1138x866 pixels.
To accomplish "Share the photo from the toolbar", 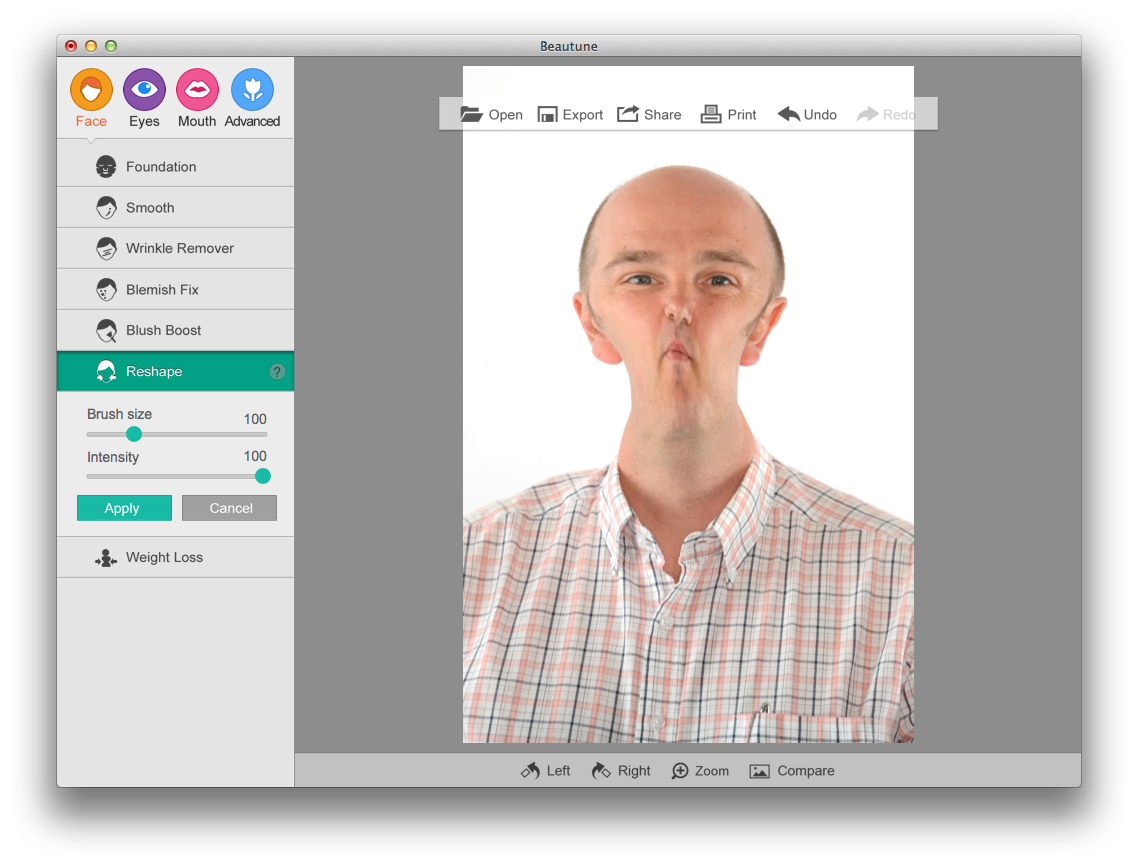I will click(x=649, y=115).
